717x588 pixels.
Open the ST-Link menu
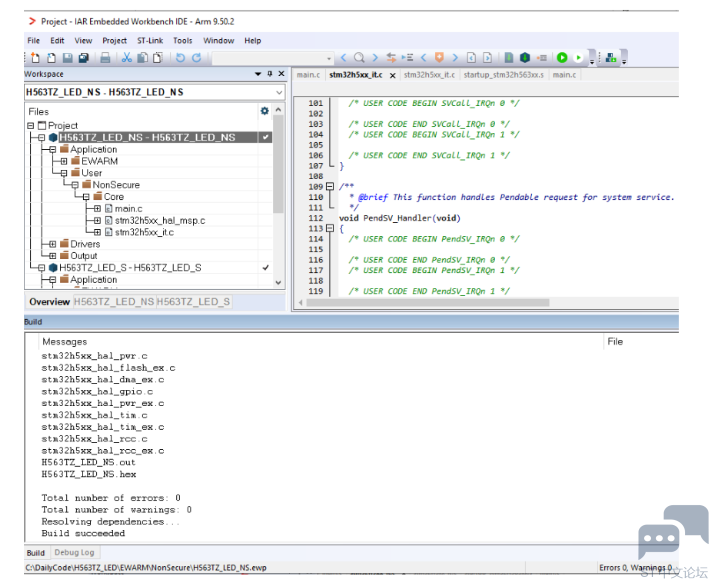pos(150,41)
